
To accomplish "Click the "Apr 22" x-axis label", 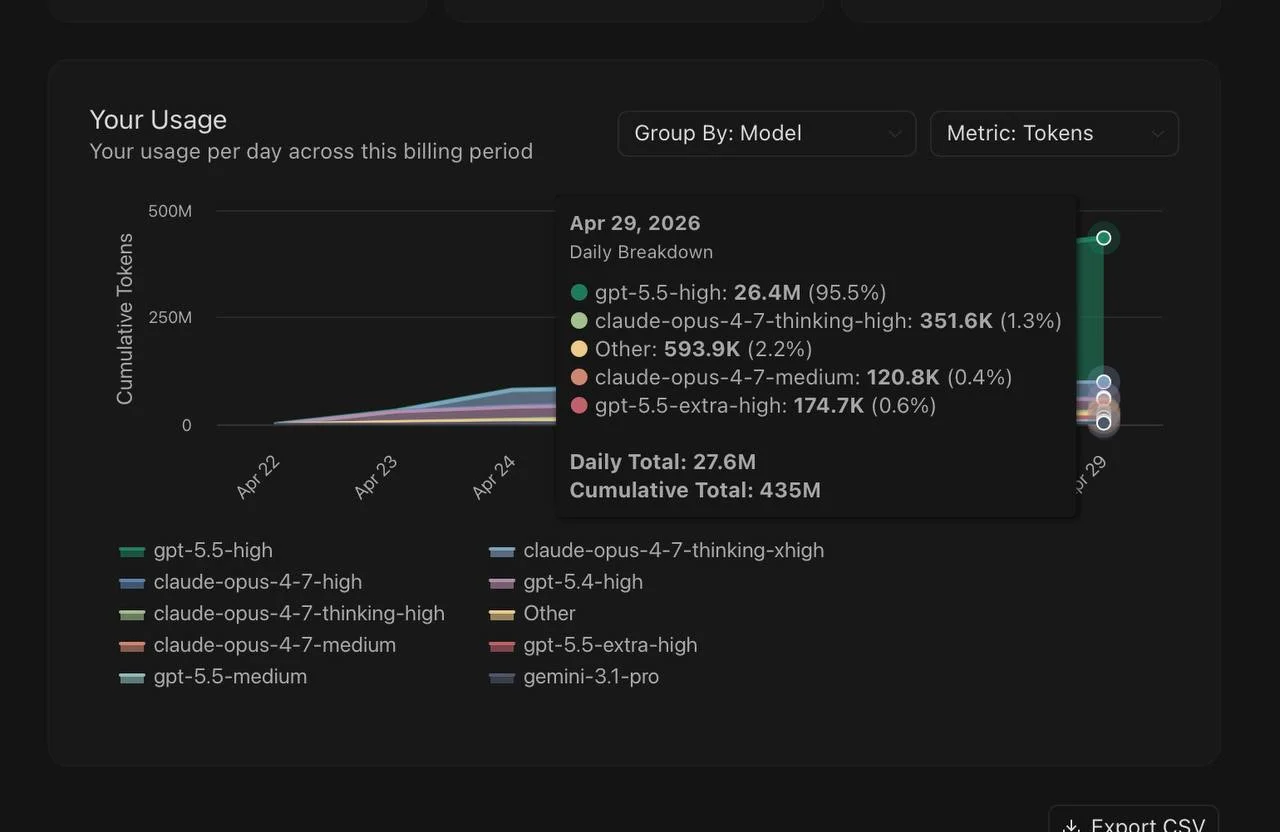I will (258, 476).
